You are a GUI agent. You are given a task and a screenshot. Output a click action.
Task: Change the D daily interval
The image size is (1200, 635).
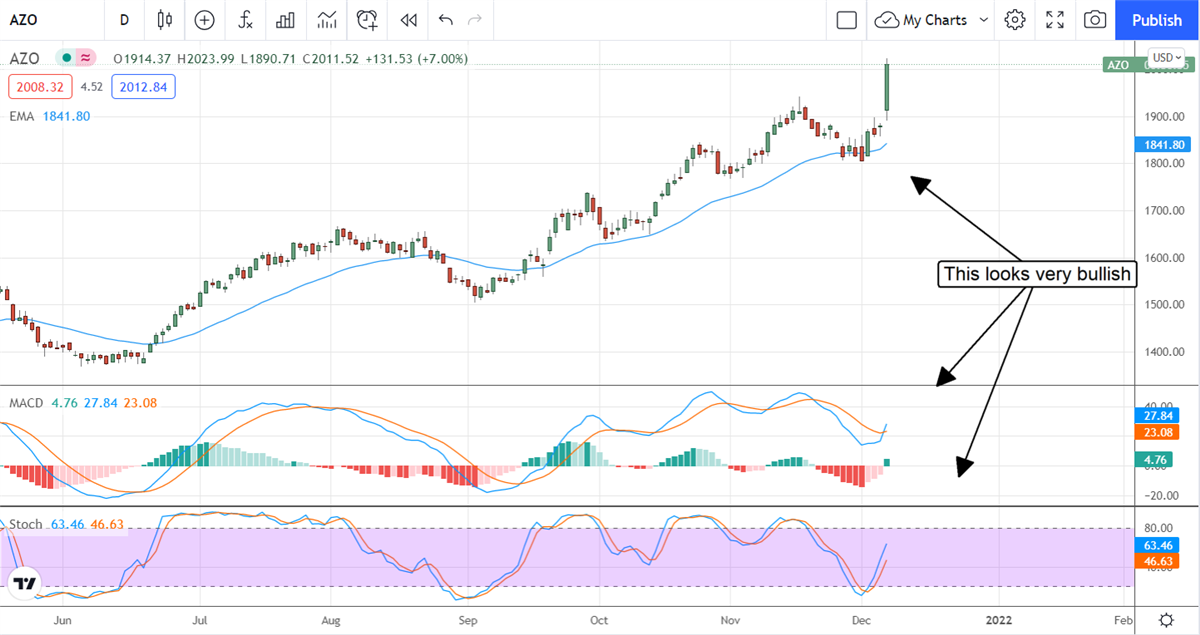[124, 19]
